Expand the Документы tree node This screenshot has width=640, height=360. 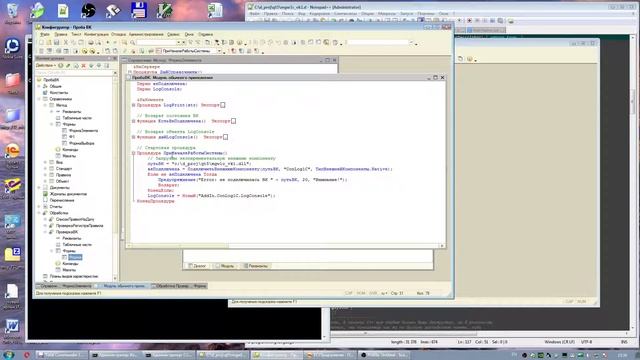click(39, 188)
